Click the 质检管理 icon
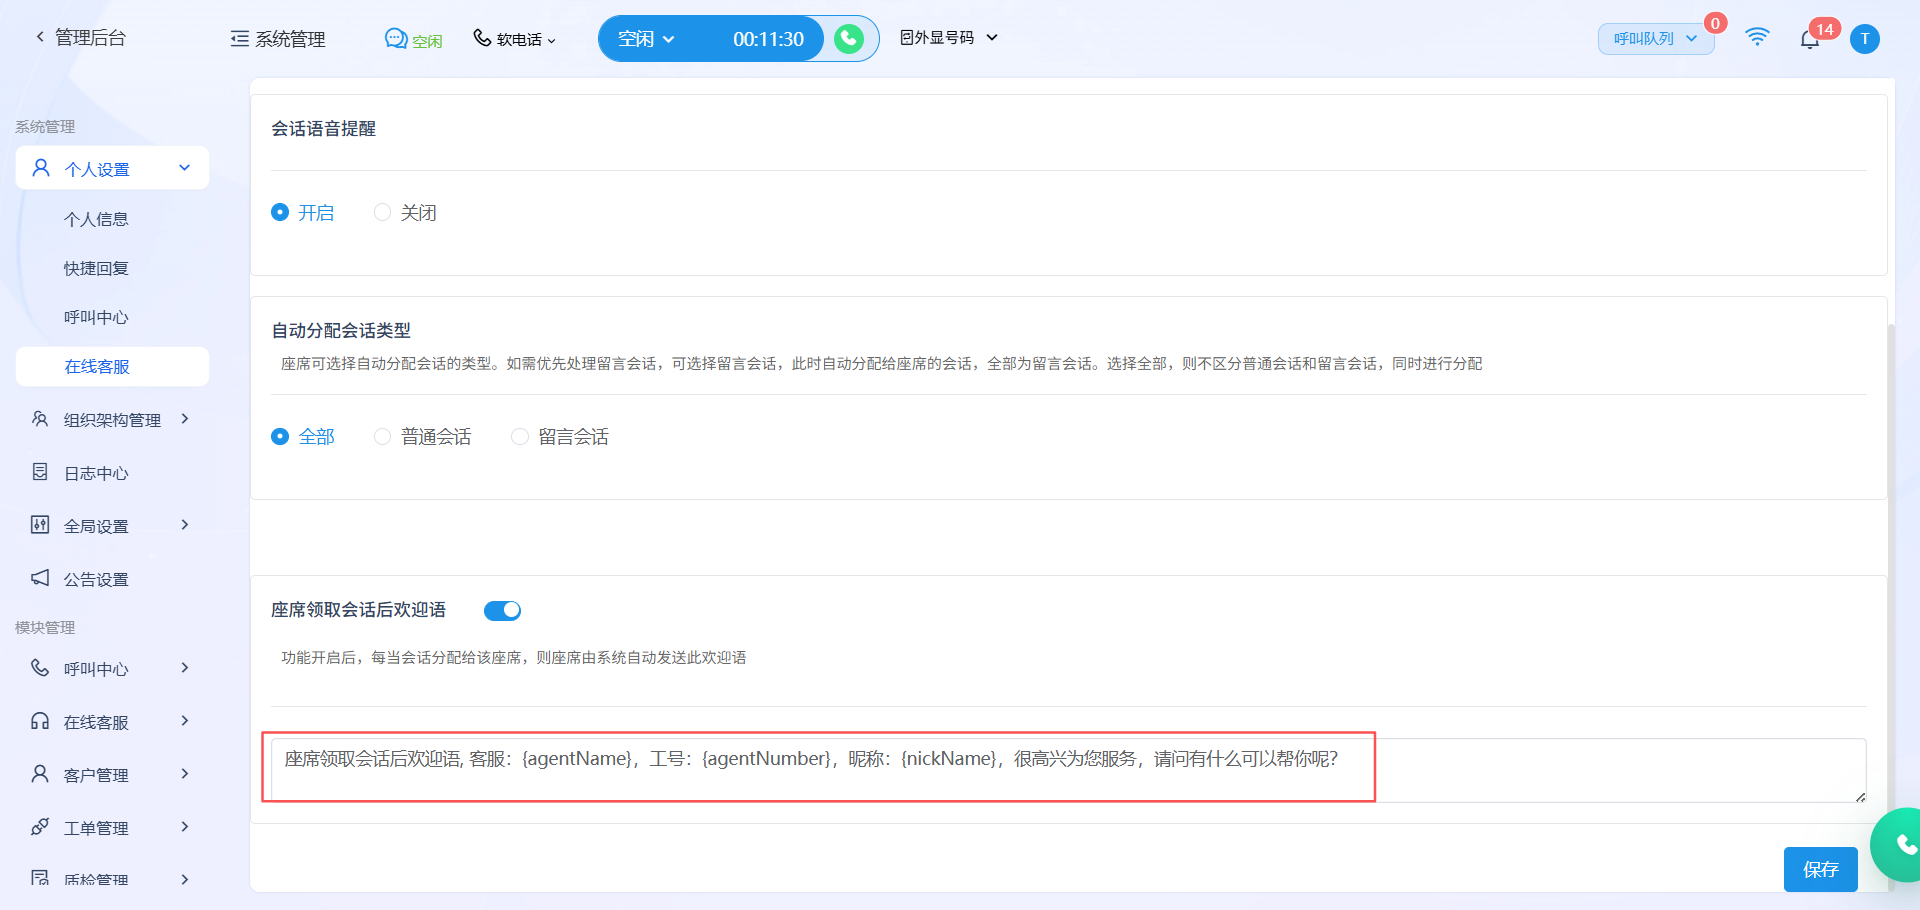 click(x=40, y=878)
